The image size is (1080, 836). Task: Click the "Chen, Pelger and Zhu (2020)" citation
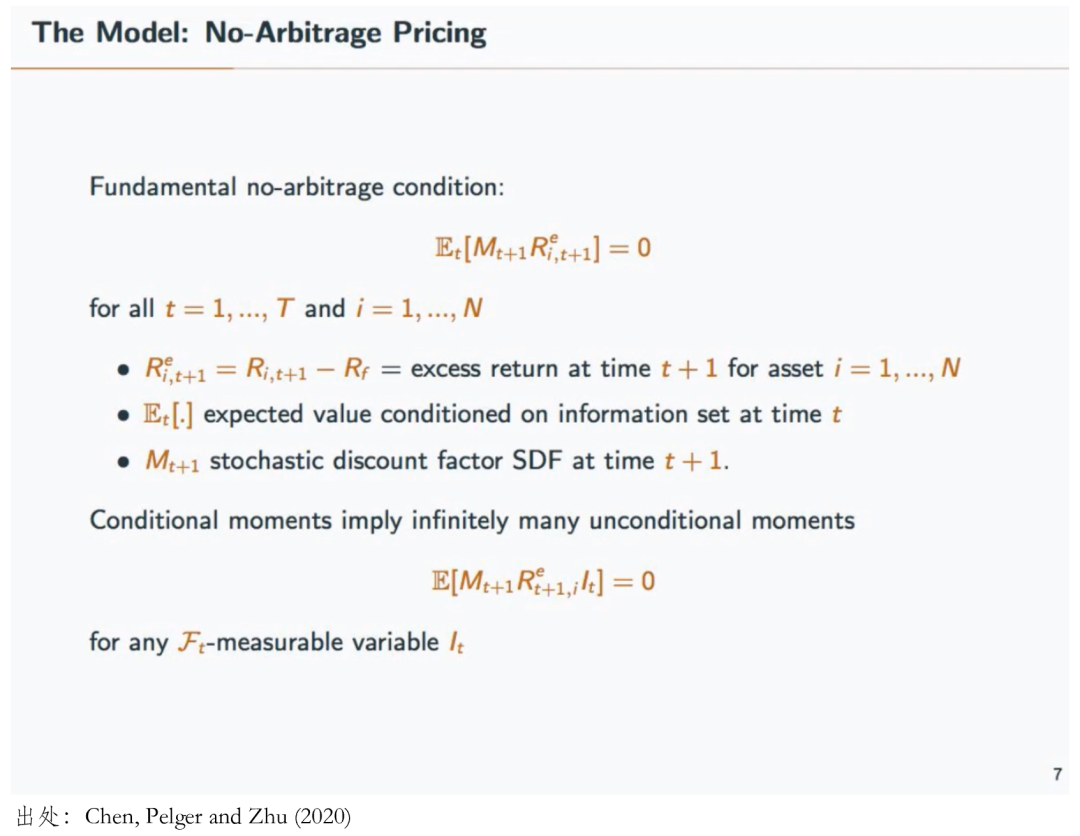[x=218, y=817]
